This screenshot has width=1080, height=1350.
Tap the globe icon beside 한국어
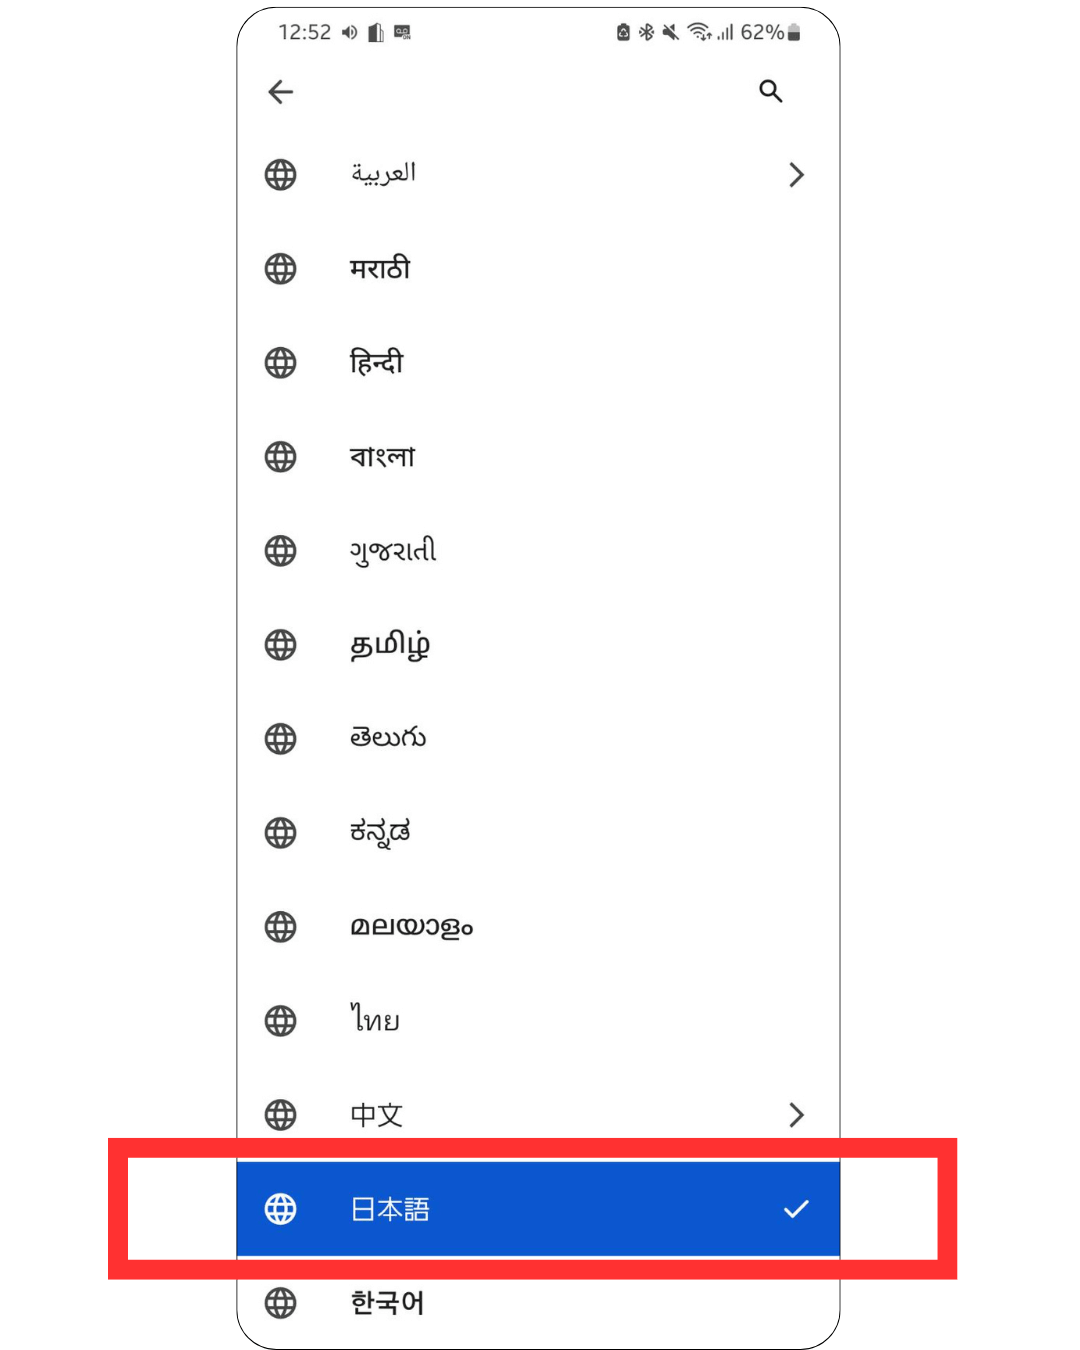pyautogui.click(x=281, y=1303)
